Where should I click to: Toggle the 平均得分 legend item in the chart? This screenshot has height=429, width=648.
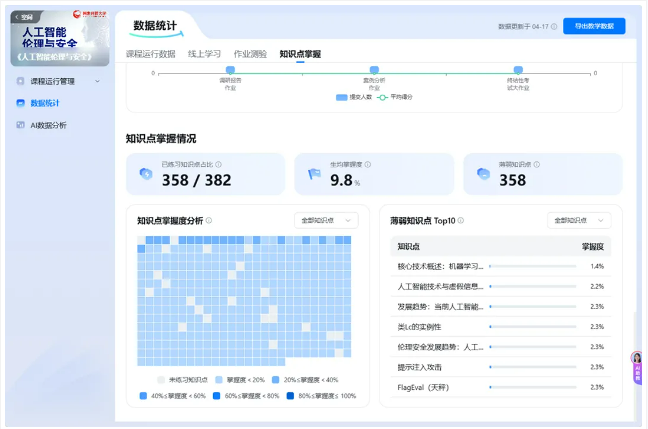pos(395,98)
